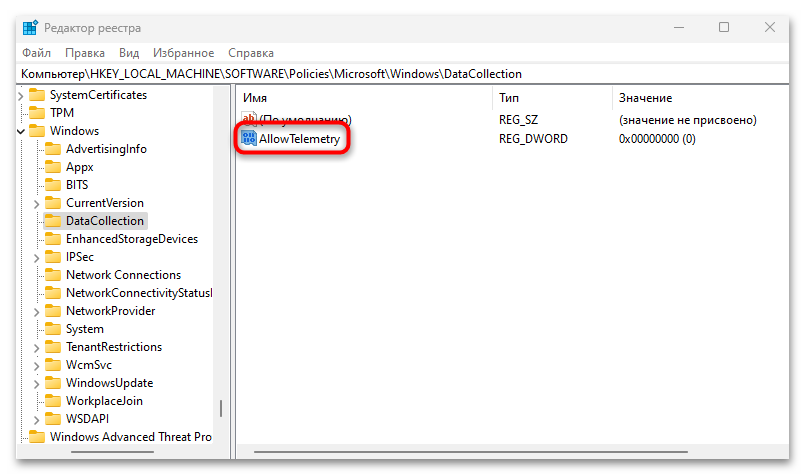
Task: Click the AdvertisingInfo folder icon
Action: coord(53,149)
